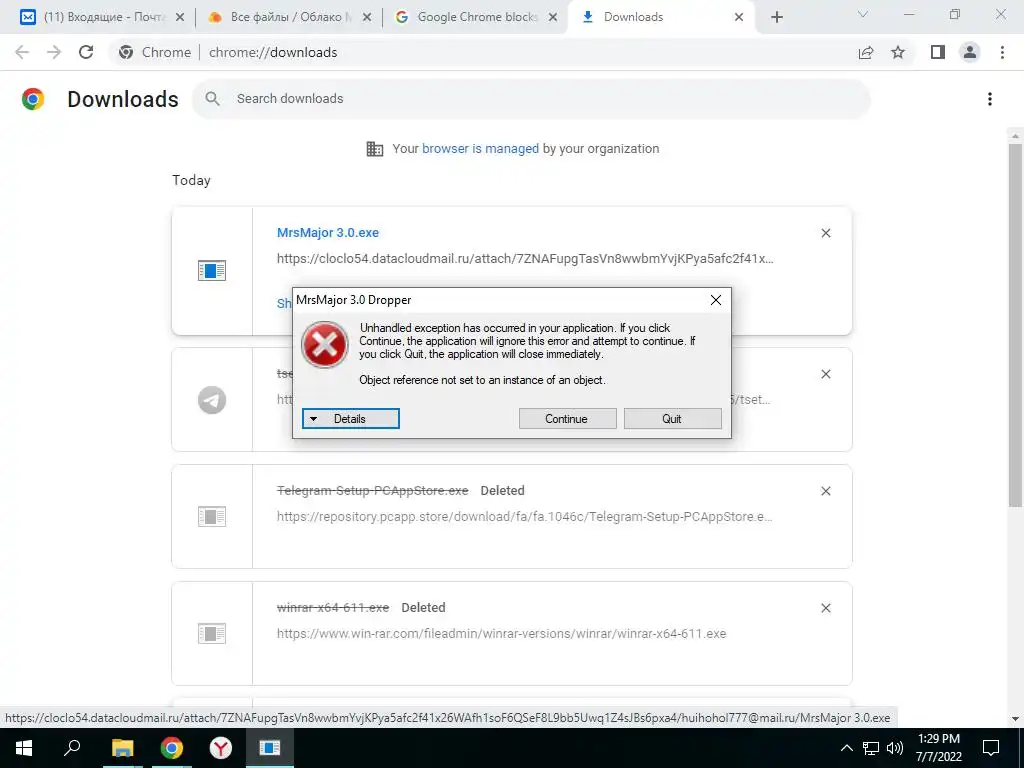
Task: Open File Explorer from the taskbar
Action: pos(122,748)
